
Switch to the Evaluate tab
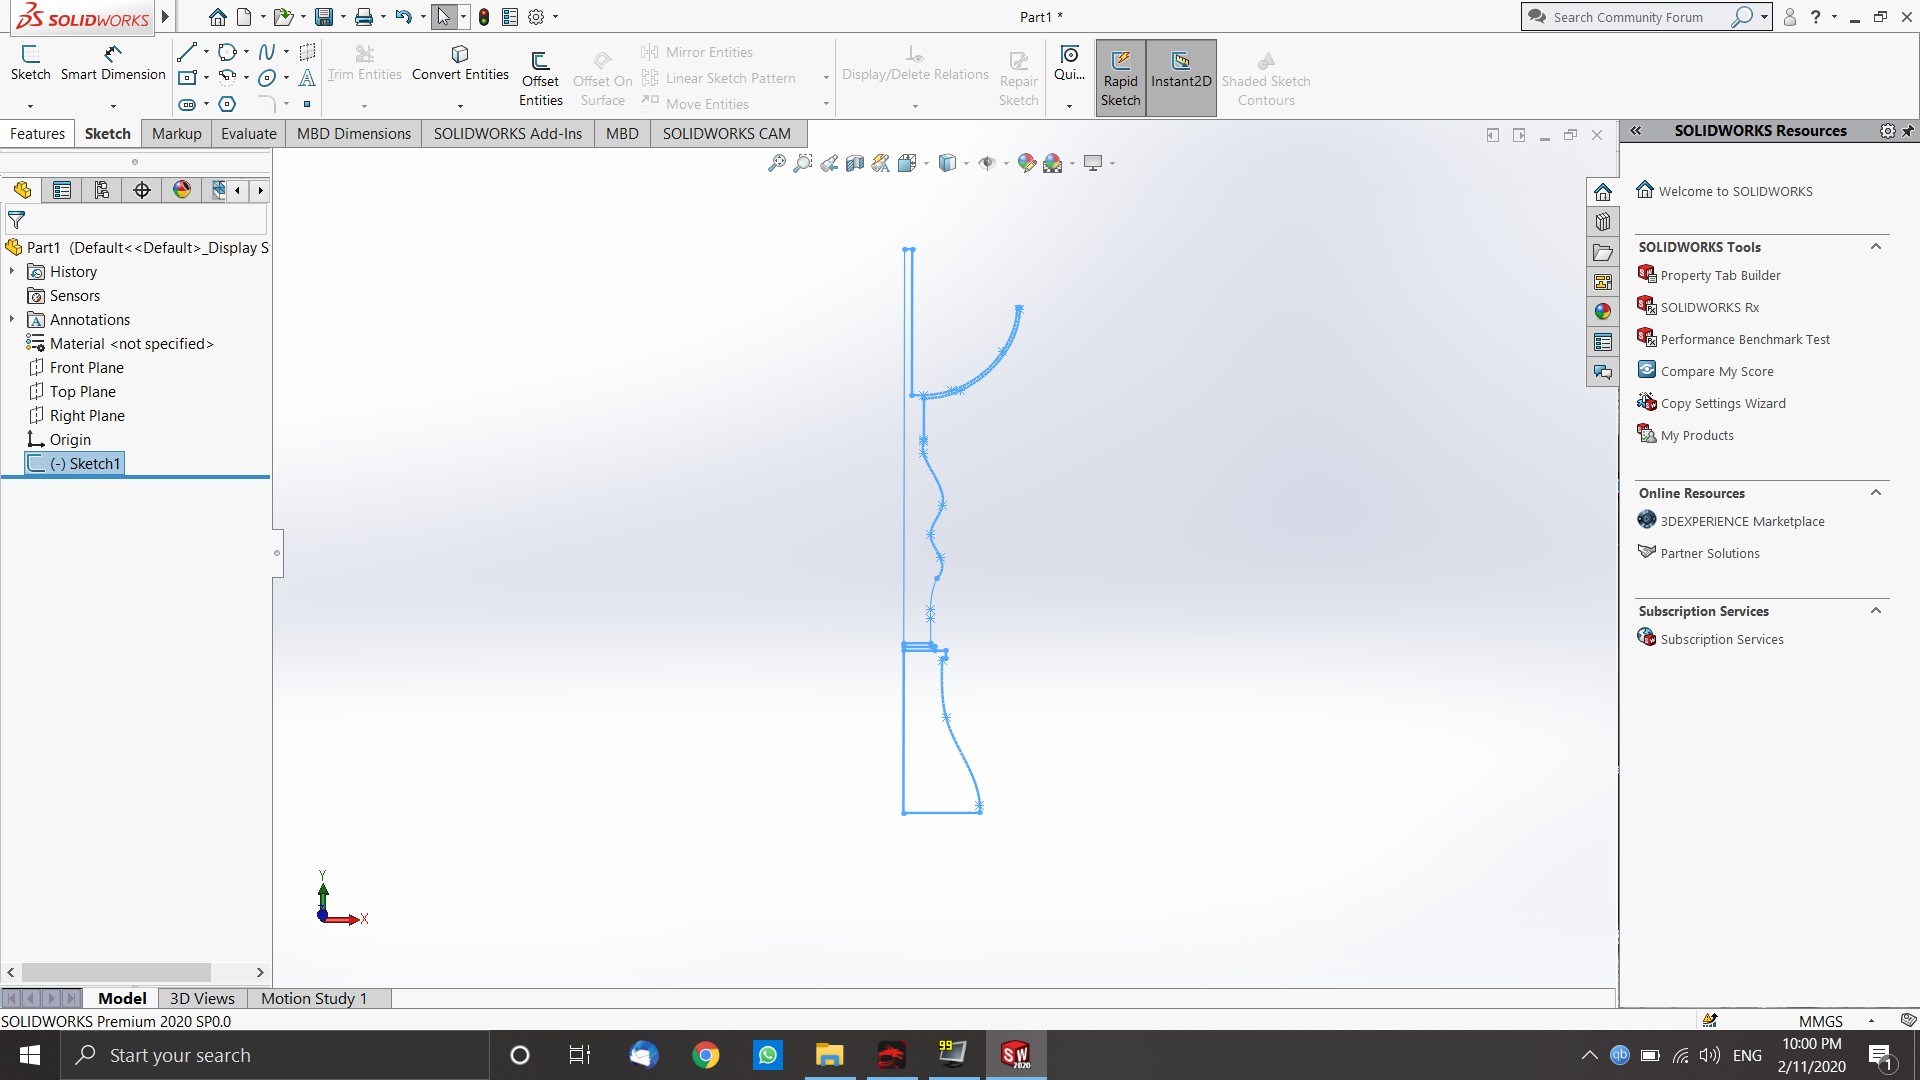point(248,133)
